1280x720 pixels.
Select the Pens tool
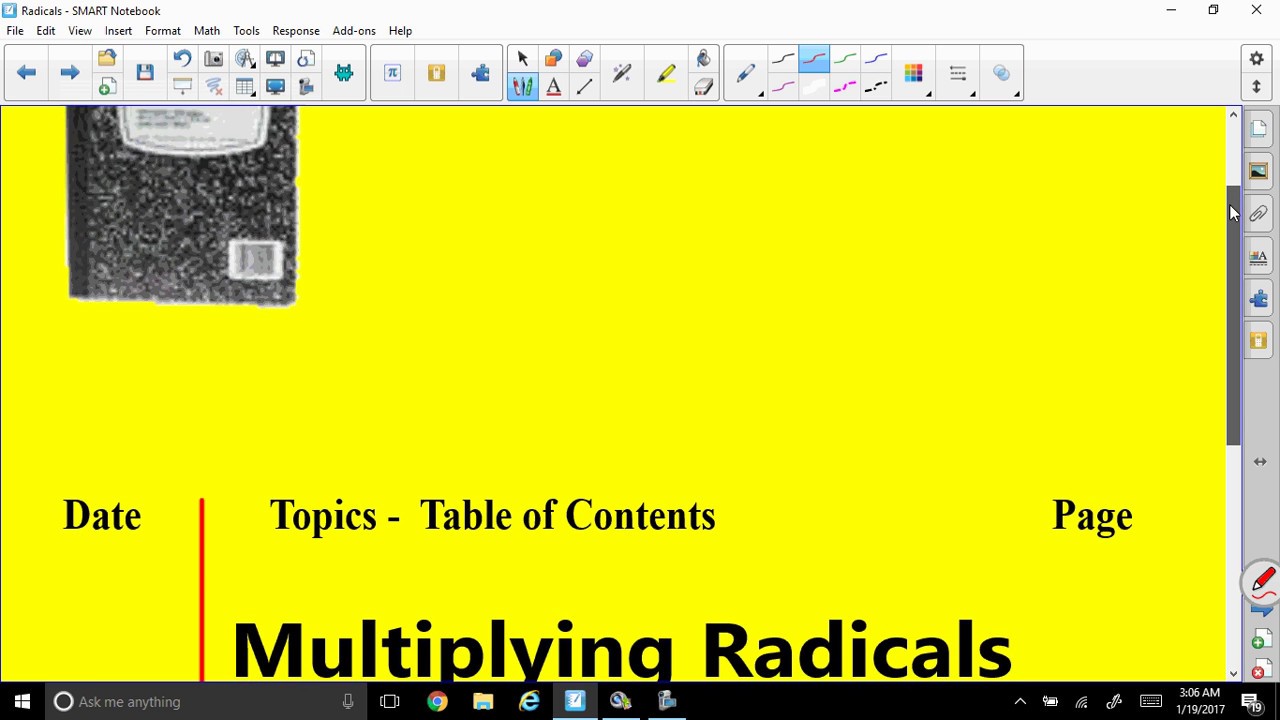point(522,87)
